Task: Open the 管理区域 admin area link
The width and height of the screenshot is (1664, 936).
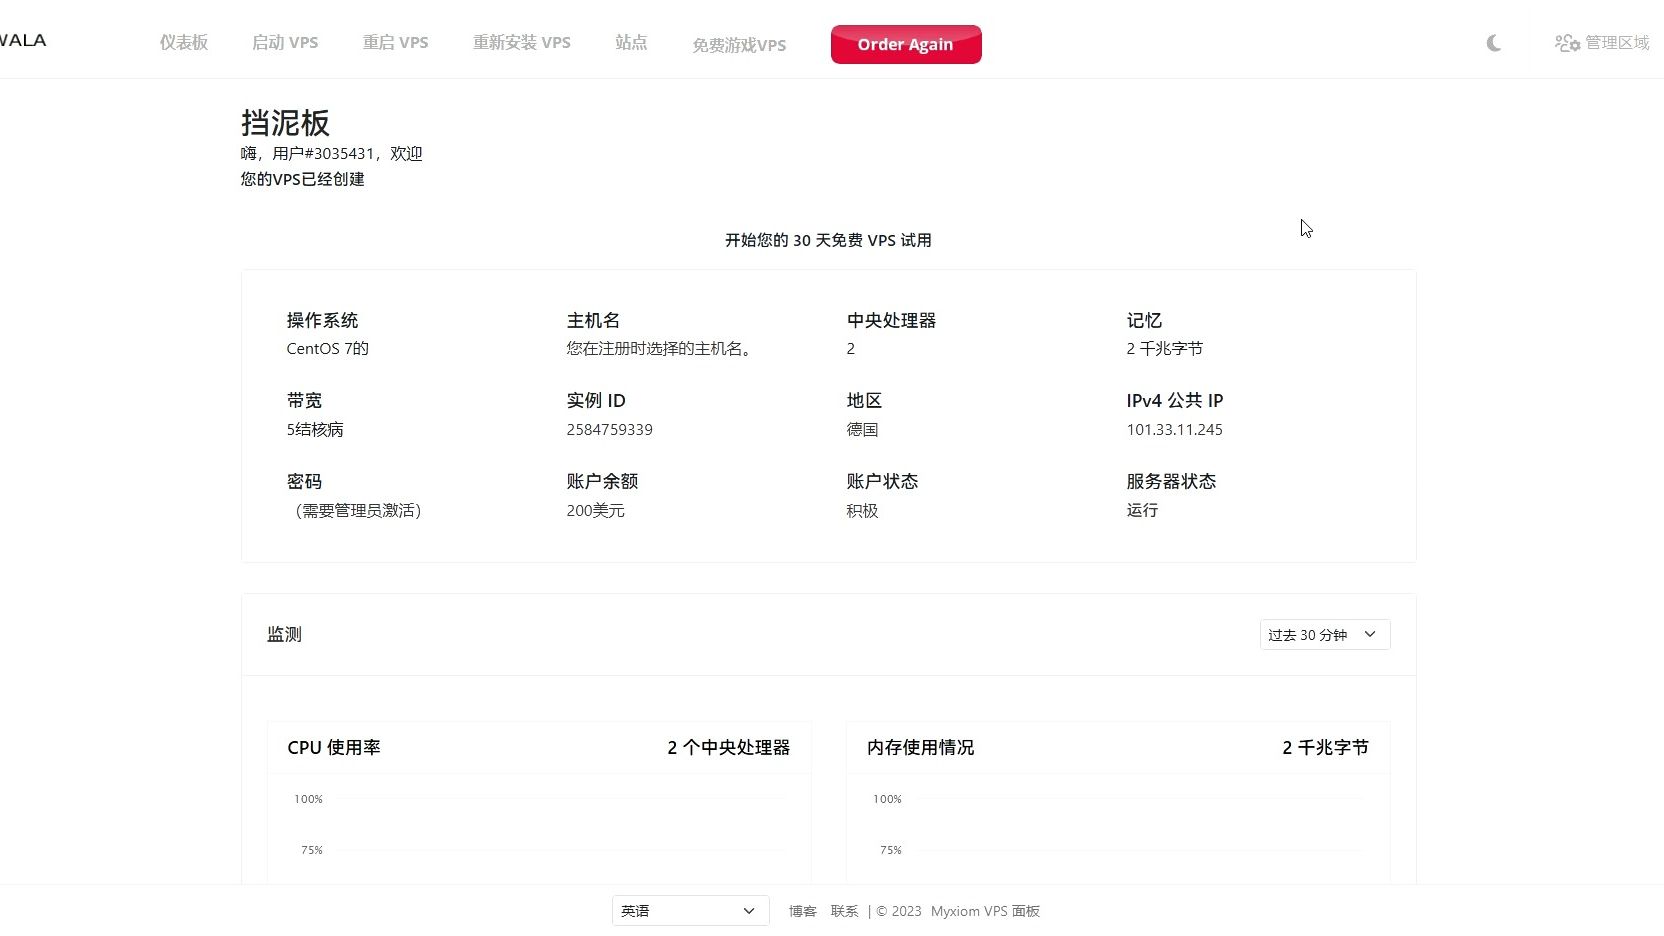Action: (1602, 43)
